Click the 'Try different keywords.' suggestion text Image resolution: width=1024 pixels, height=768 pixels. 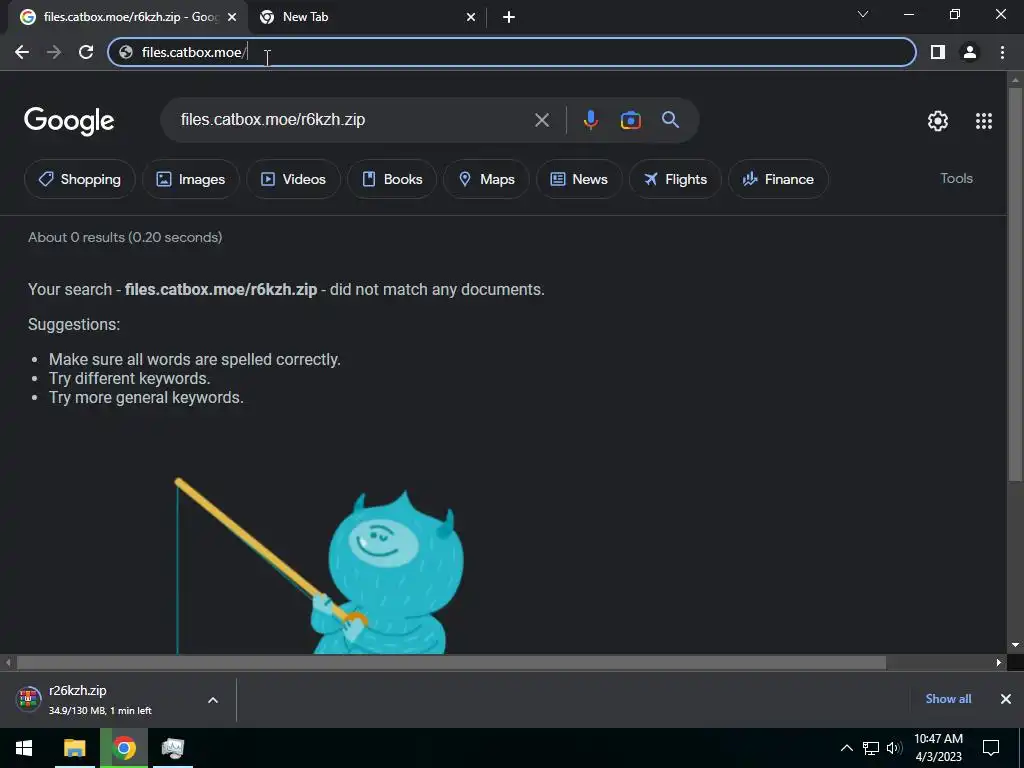[x=129, y=378]
